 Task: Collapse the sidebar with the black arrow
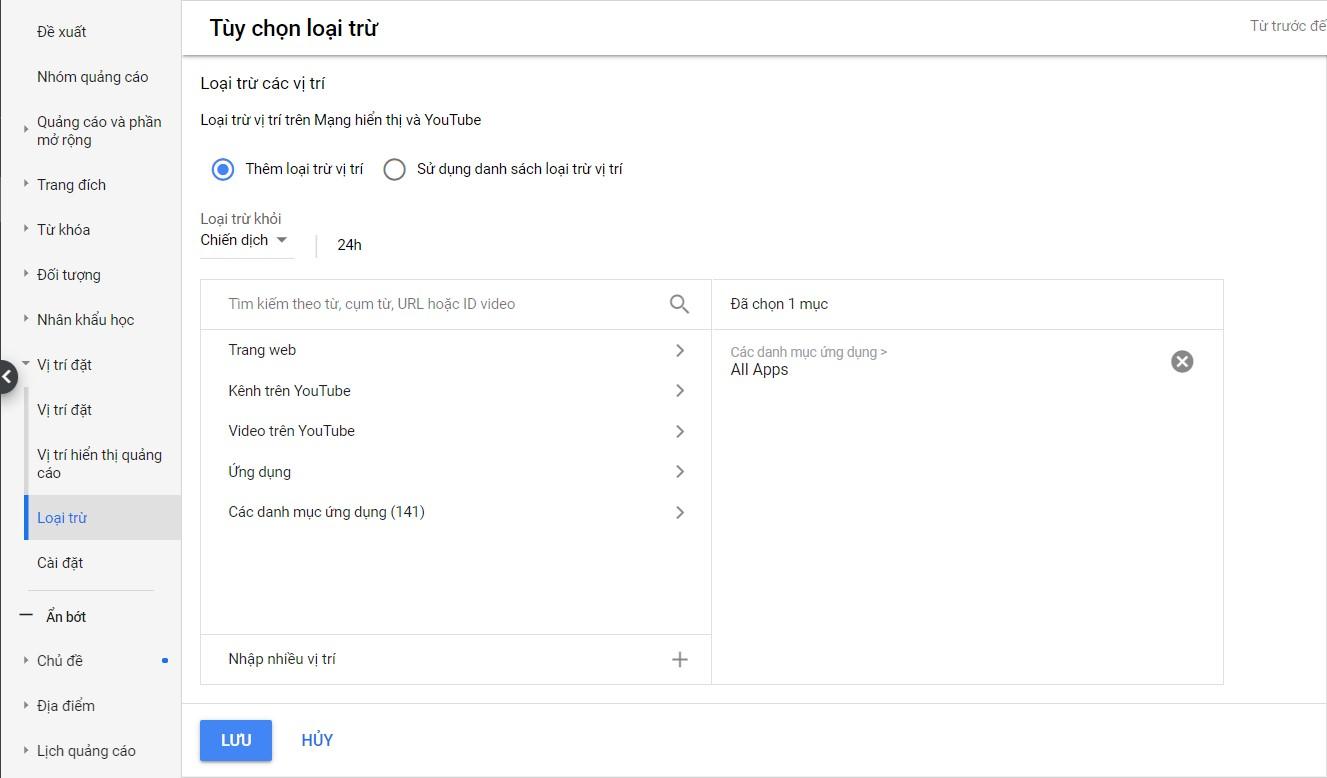tap(8, 377)
